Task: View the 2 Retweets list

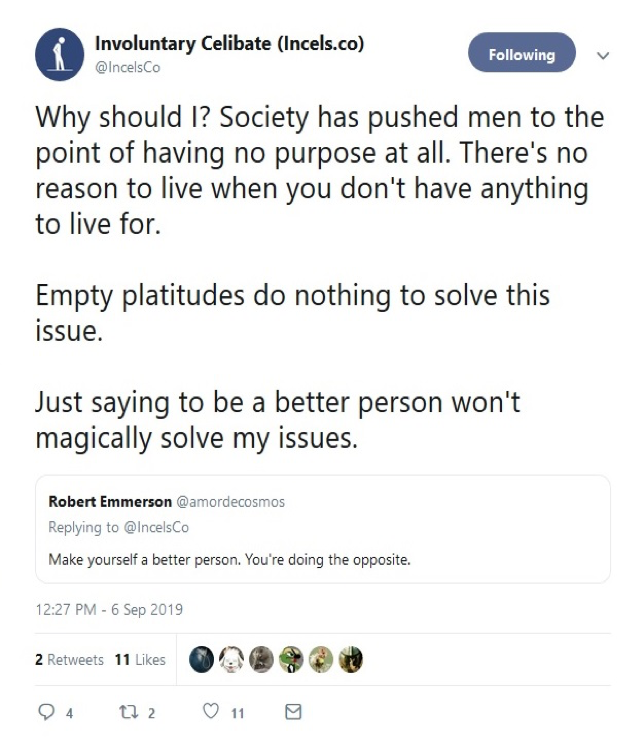Action: click(69, 660)
